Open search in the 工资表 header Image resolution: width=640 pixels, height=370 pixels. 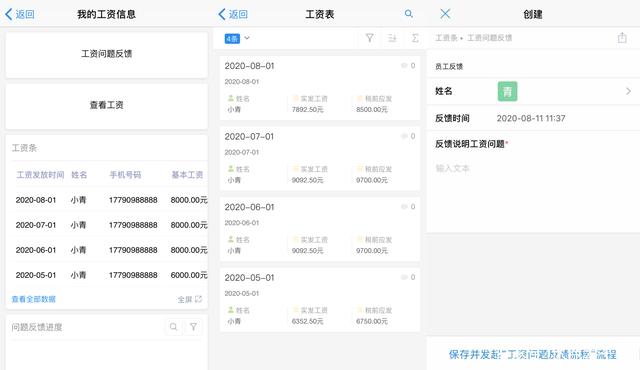coord(409,14)
